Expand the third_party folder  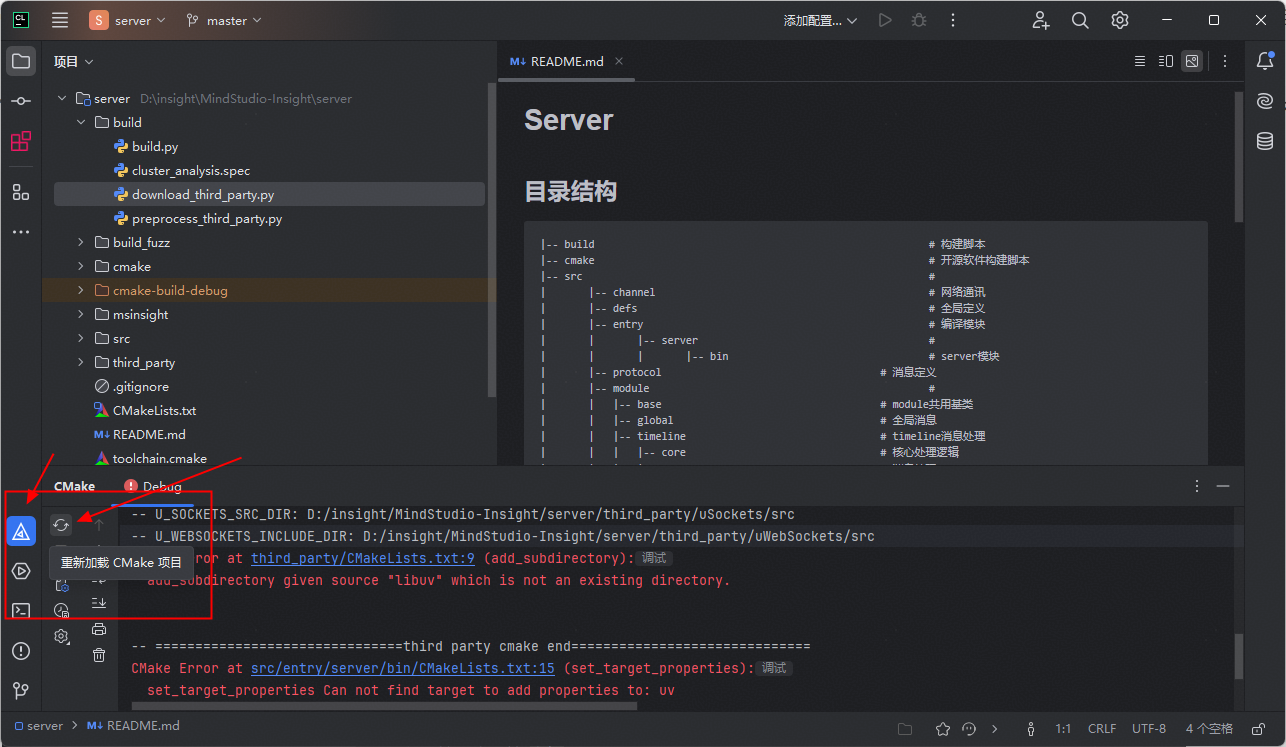click(x=81, y=362)
